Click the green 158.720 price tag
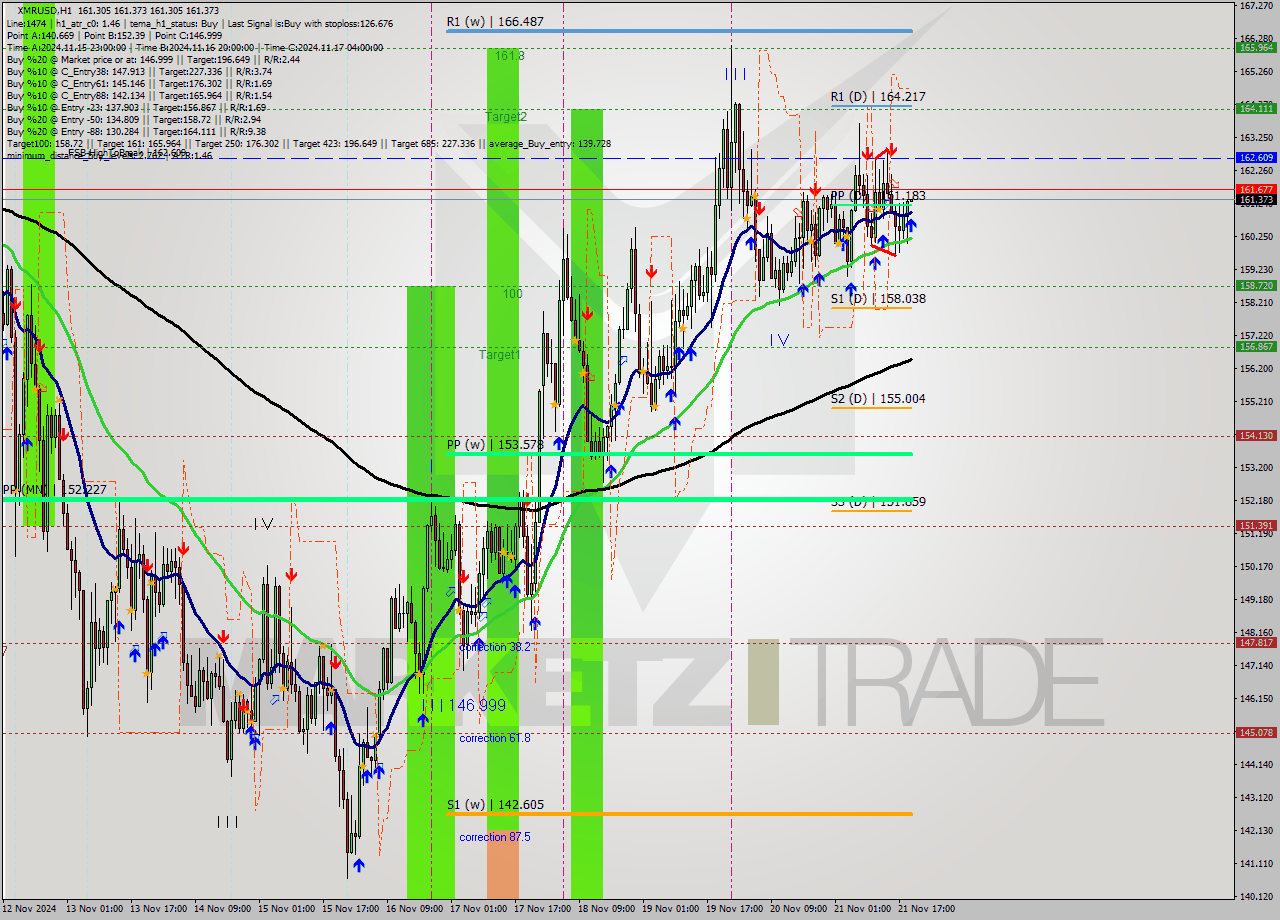The height and width of the screenshot is (920, 1280). click(1256, 286)
